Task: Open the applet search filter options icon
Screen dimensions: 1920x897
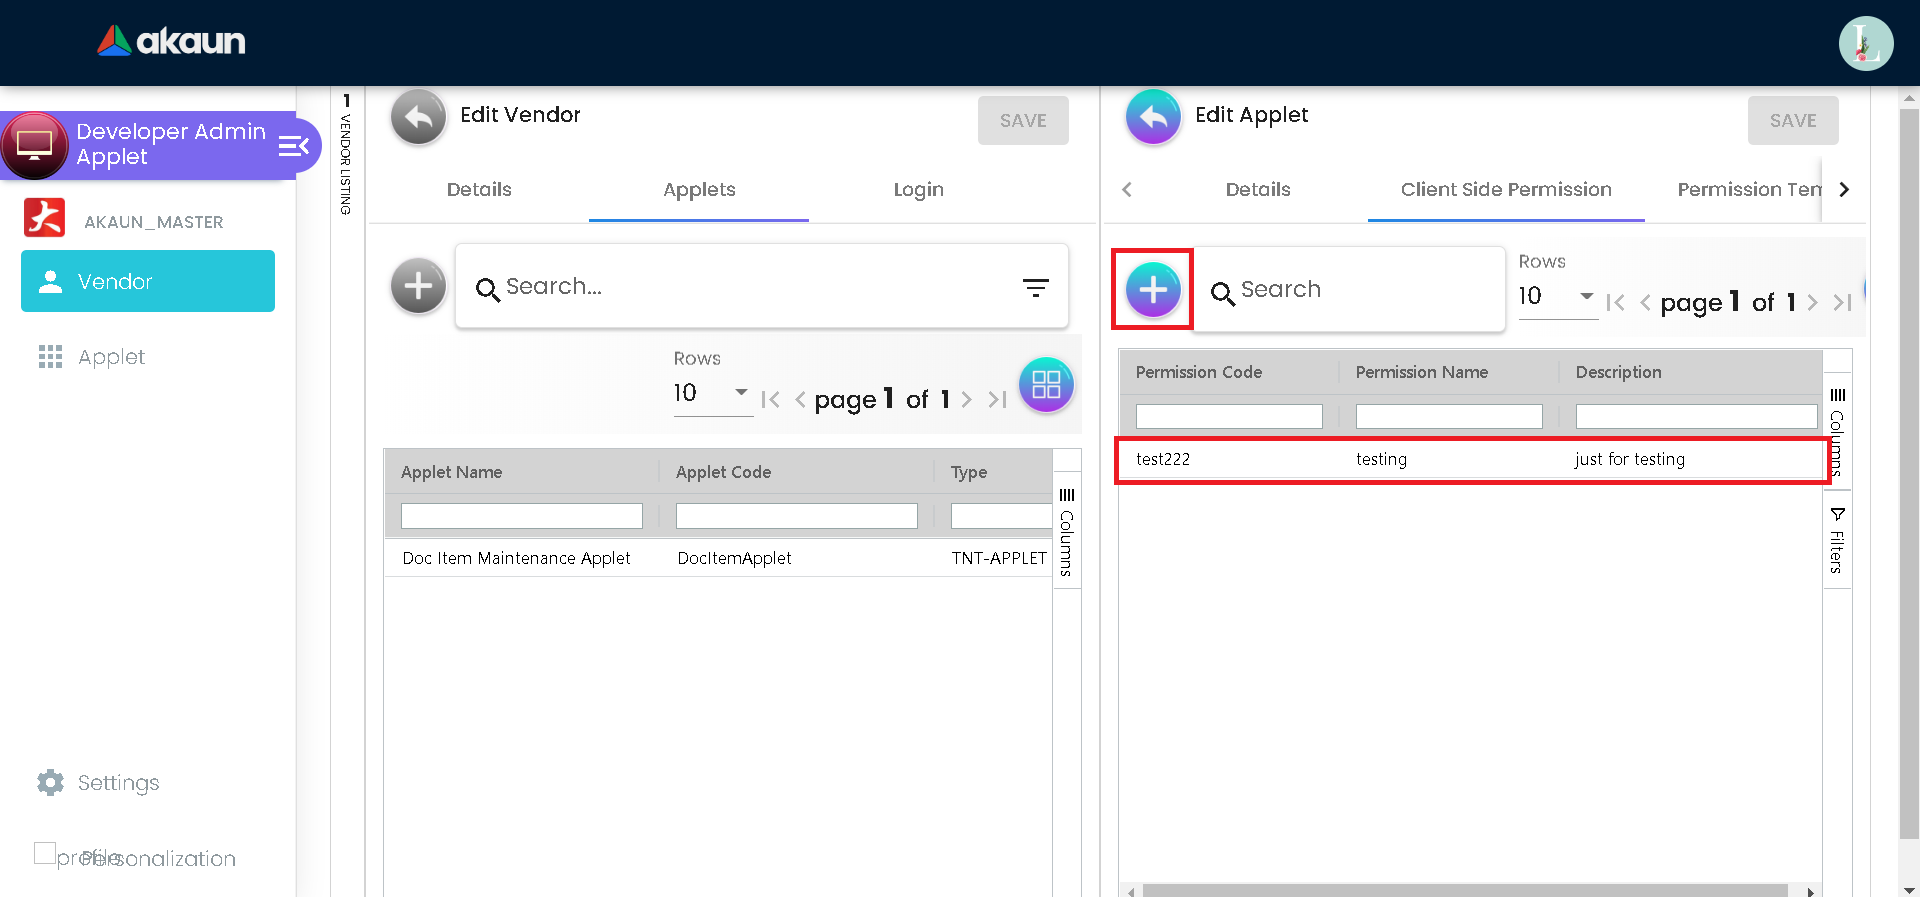Action: point(1035,288)
